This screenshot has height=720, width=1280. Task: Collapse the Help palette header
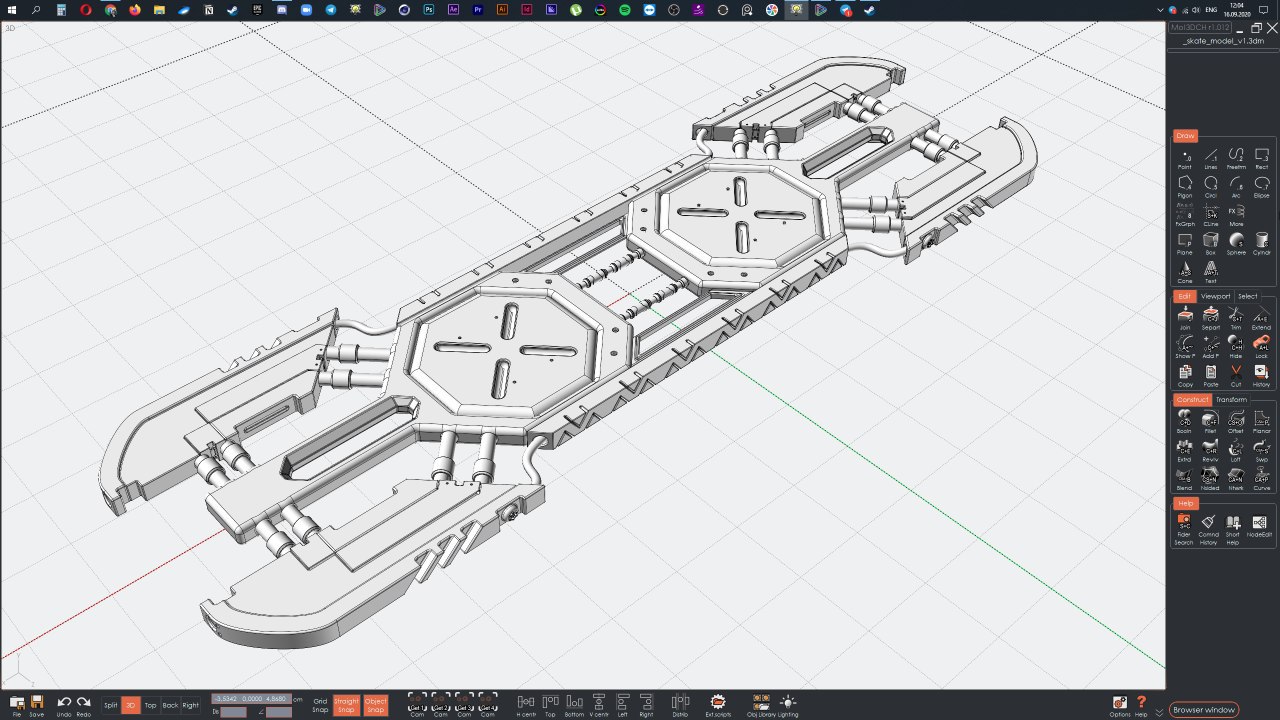tap(1185, 503)
